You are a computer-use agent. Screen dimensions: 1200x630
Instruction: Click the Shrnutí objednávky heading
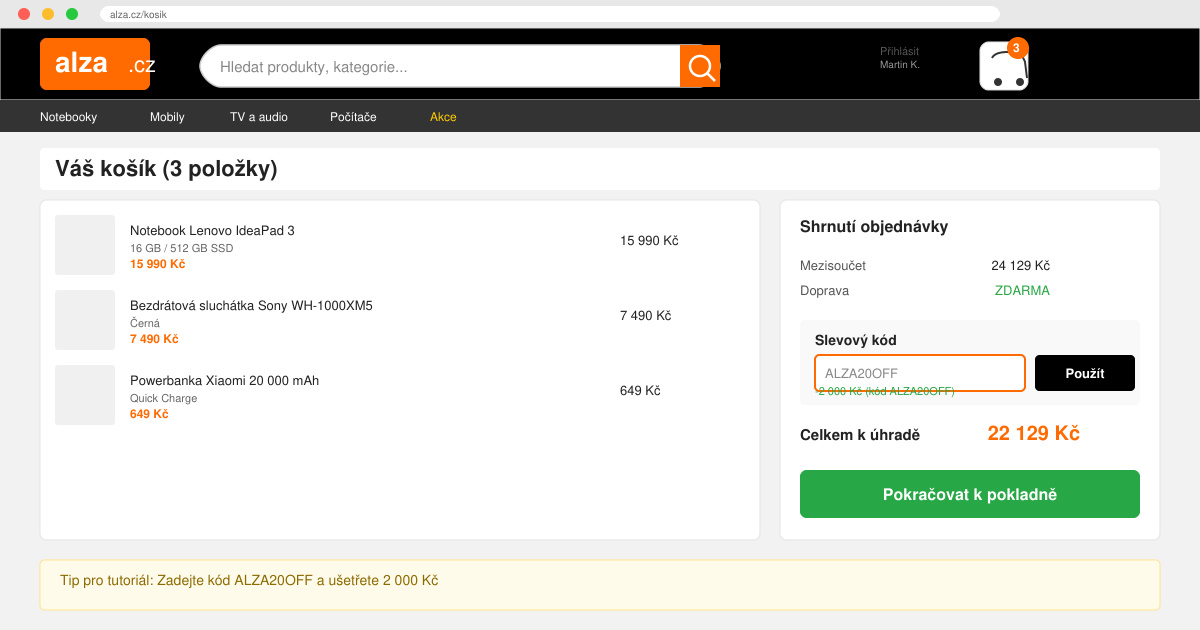(874, 227)
